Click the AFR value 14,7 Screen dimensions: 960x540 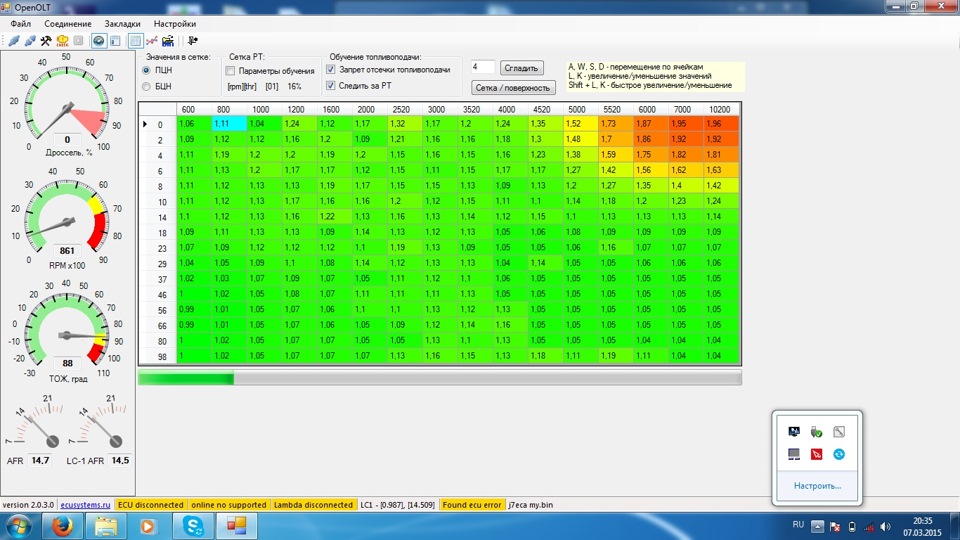[40, 460]
